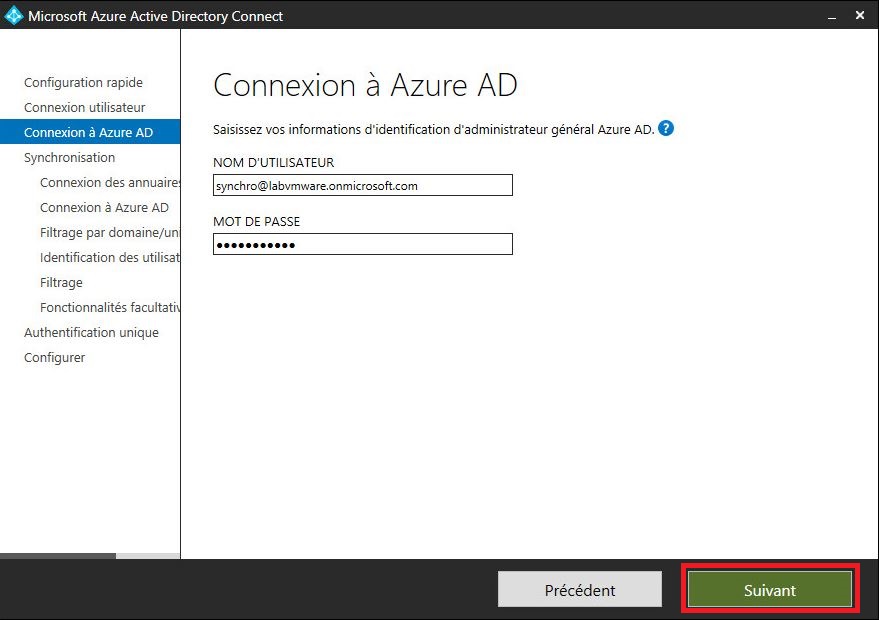Image resolution: width=879 pixels, height=620 pixels.
Task: Focus the MOT DE PASSE field
Action: 363,244
